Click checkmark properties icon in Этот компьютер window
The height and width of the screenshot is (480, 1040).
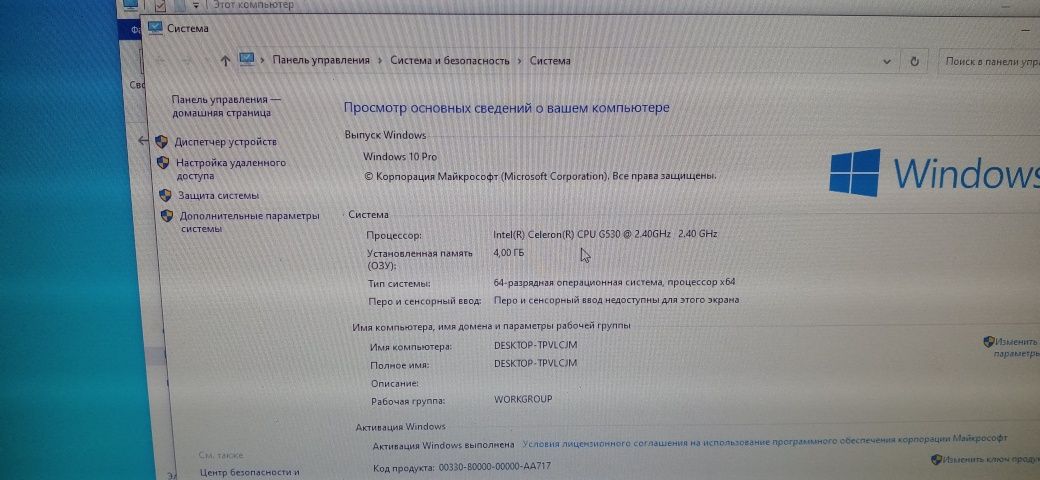pos(161,5)
